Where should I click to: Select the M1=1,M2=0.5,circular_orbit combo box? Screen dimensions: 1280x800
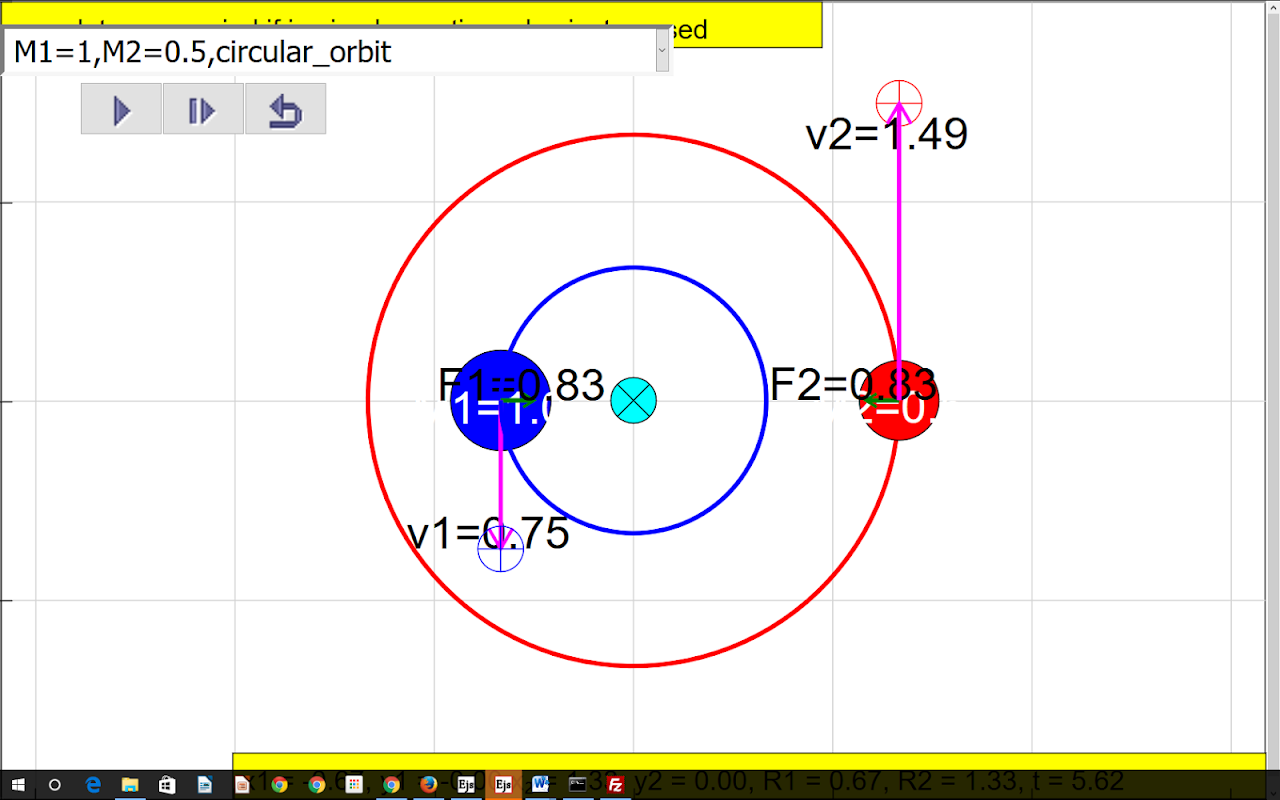337,50
